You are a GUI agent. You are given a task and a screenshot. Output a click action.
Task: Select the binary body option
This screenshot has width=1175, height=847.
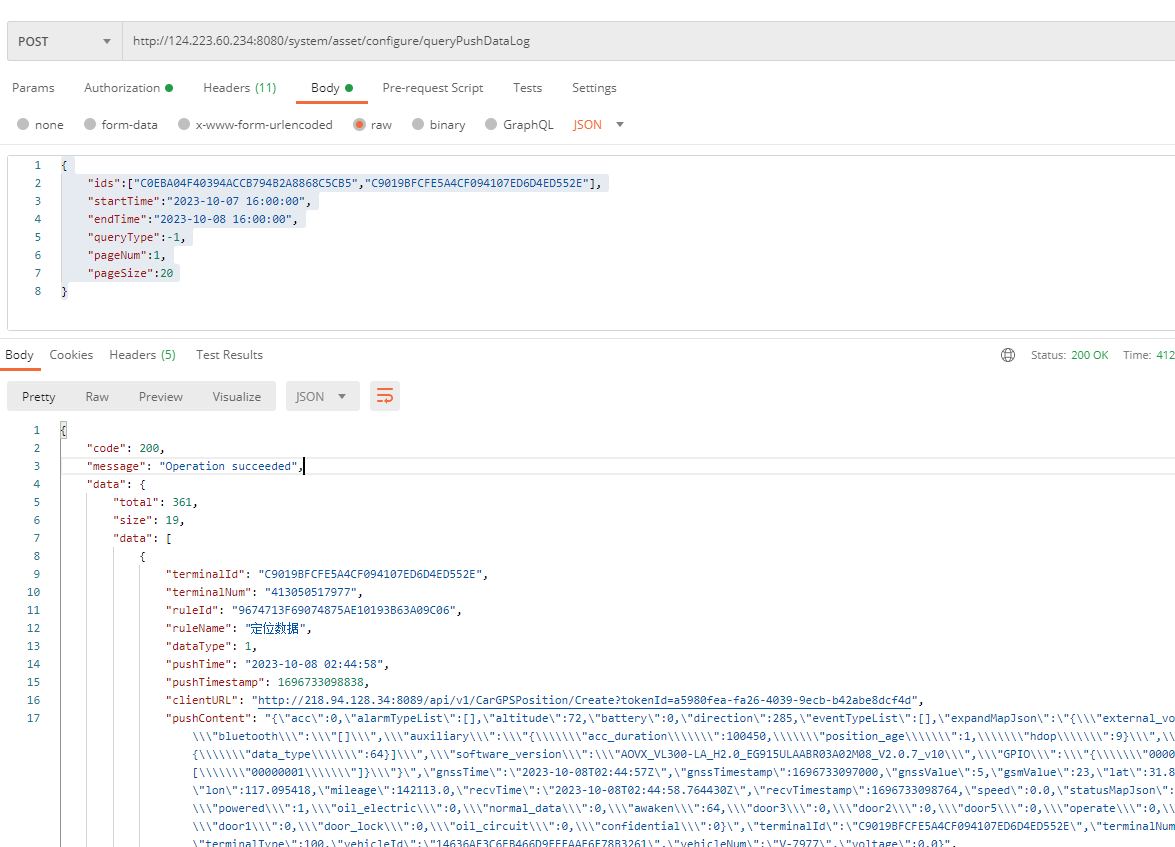tap(418, 125)
